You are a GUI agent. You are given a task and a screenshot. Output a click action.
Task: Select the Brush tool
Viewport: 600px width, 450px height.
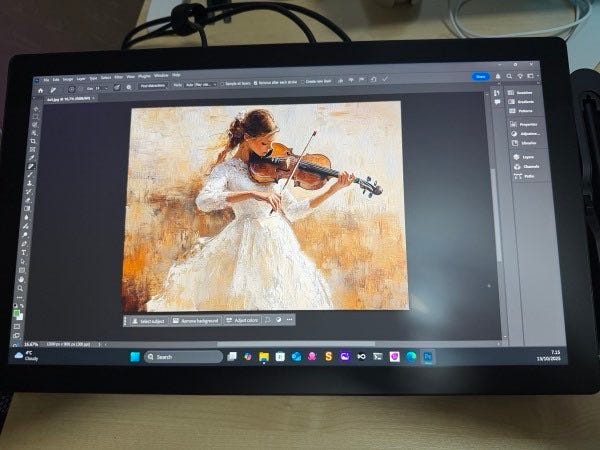click(x=30, y=174)
